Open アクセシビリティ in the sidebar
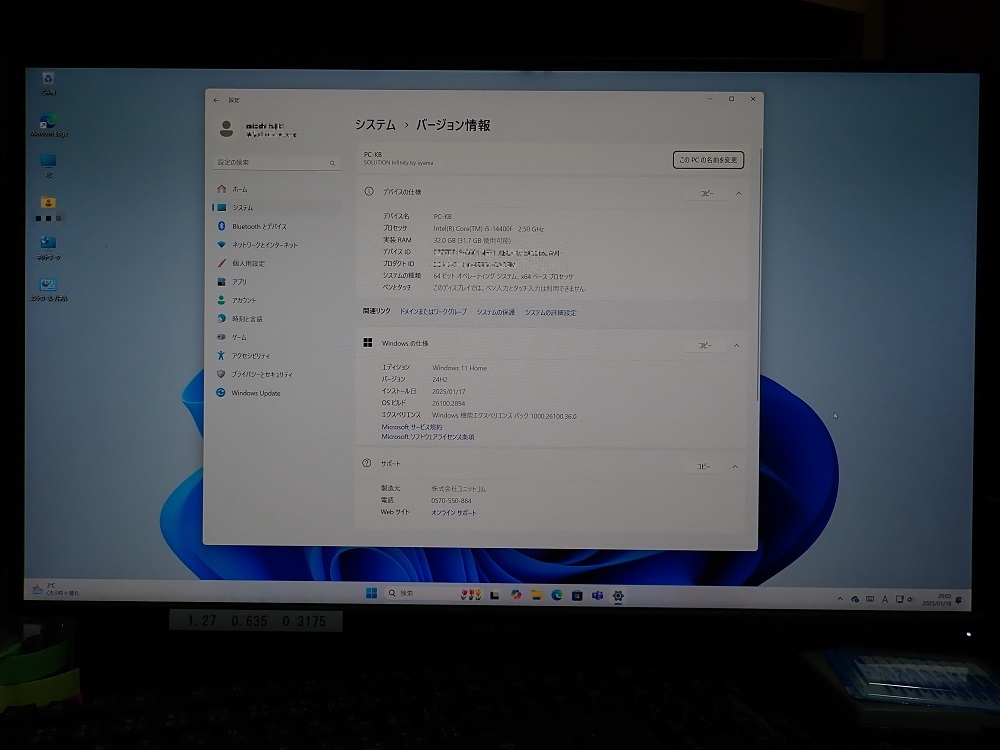The width and height of the screenshot is (1000, 750). [277, 356]
